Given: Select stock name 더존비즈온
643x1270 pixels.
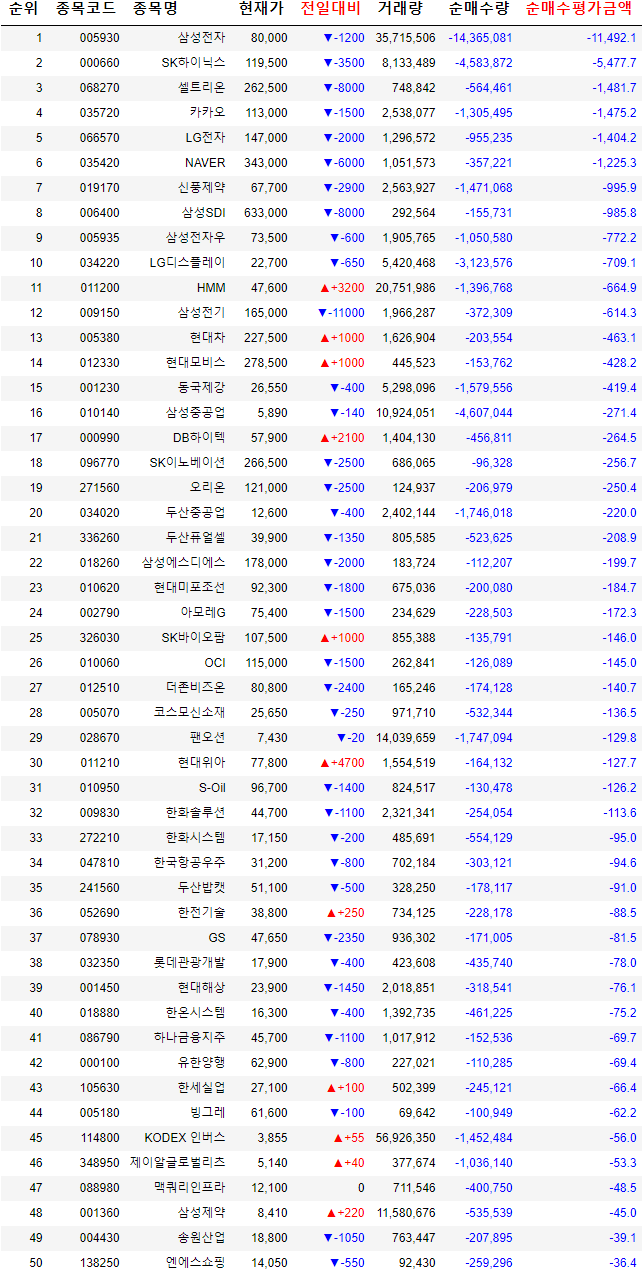Looking at the screenshot, I should click(x=197, y=688).
